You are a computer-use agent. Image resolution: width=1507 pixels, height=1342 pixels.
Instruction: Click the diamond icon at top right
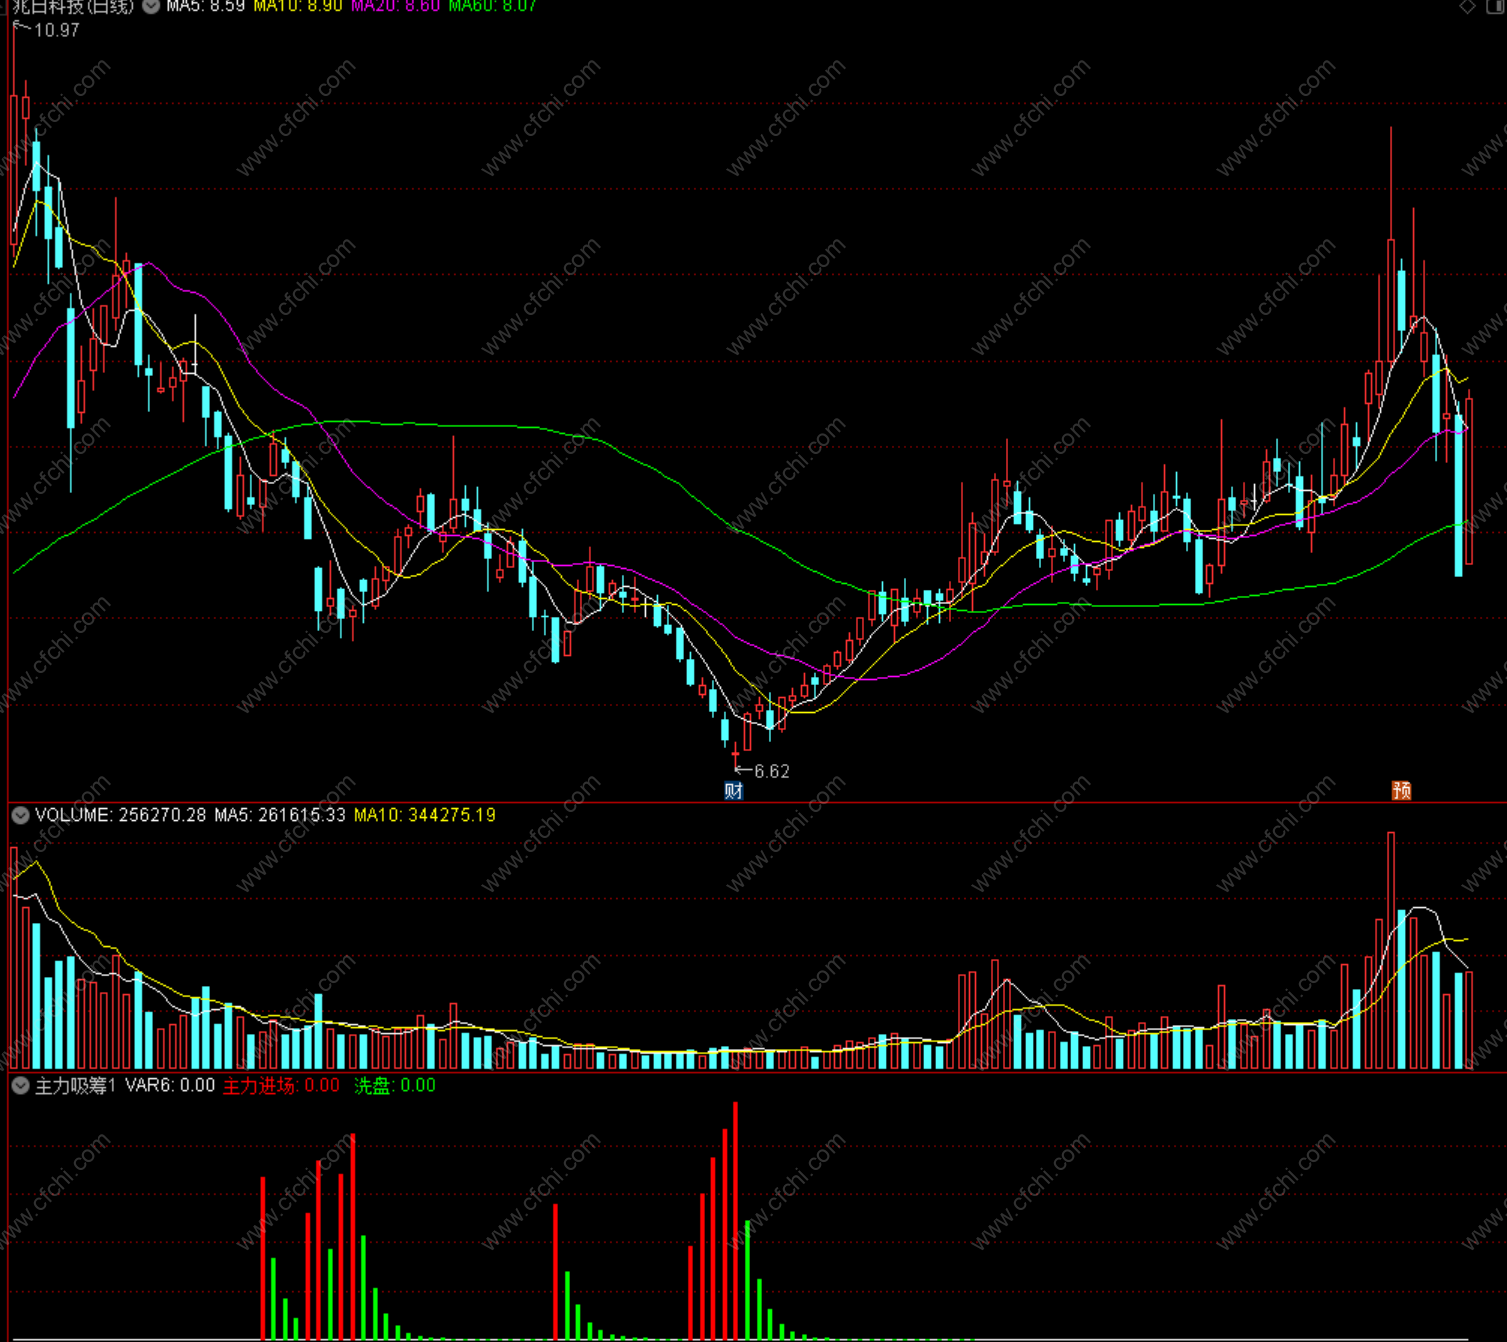1468,6
